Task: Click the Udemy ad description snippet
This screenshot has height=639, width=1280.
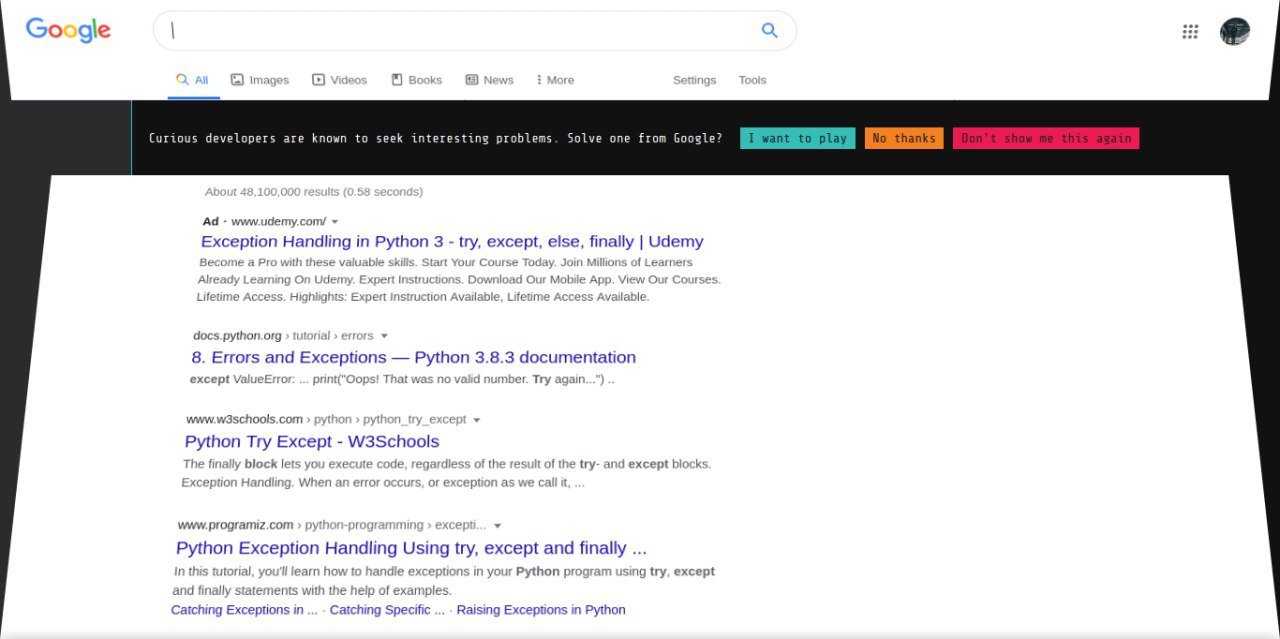Action: [x=459, y=279]
